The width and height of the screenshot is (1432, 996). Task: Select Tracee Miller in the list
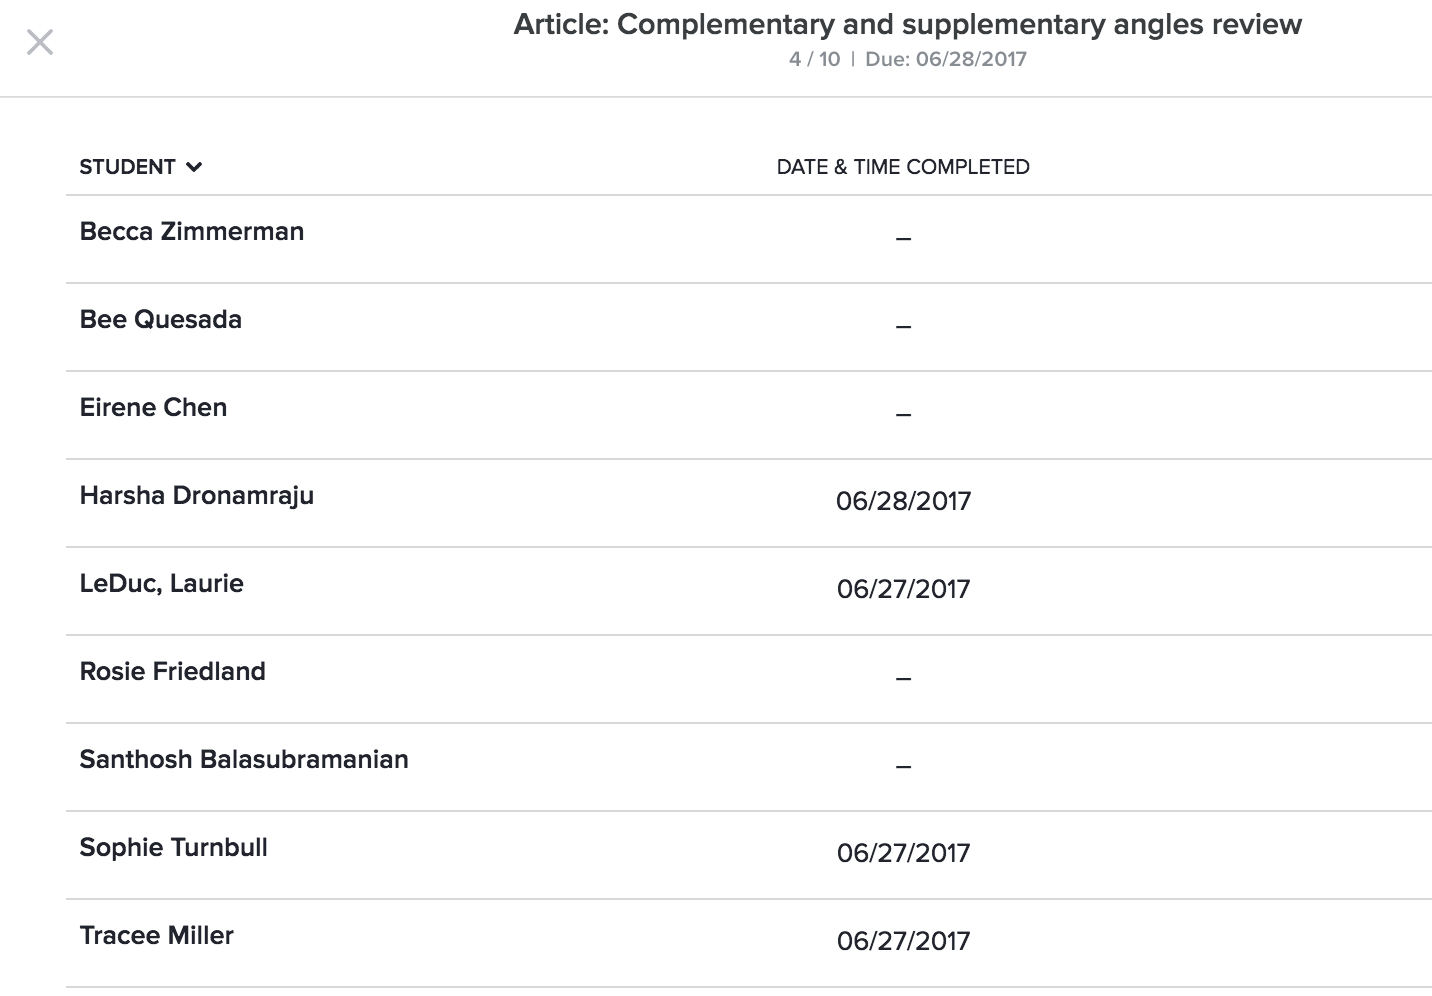[x=156, y=935]
